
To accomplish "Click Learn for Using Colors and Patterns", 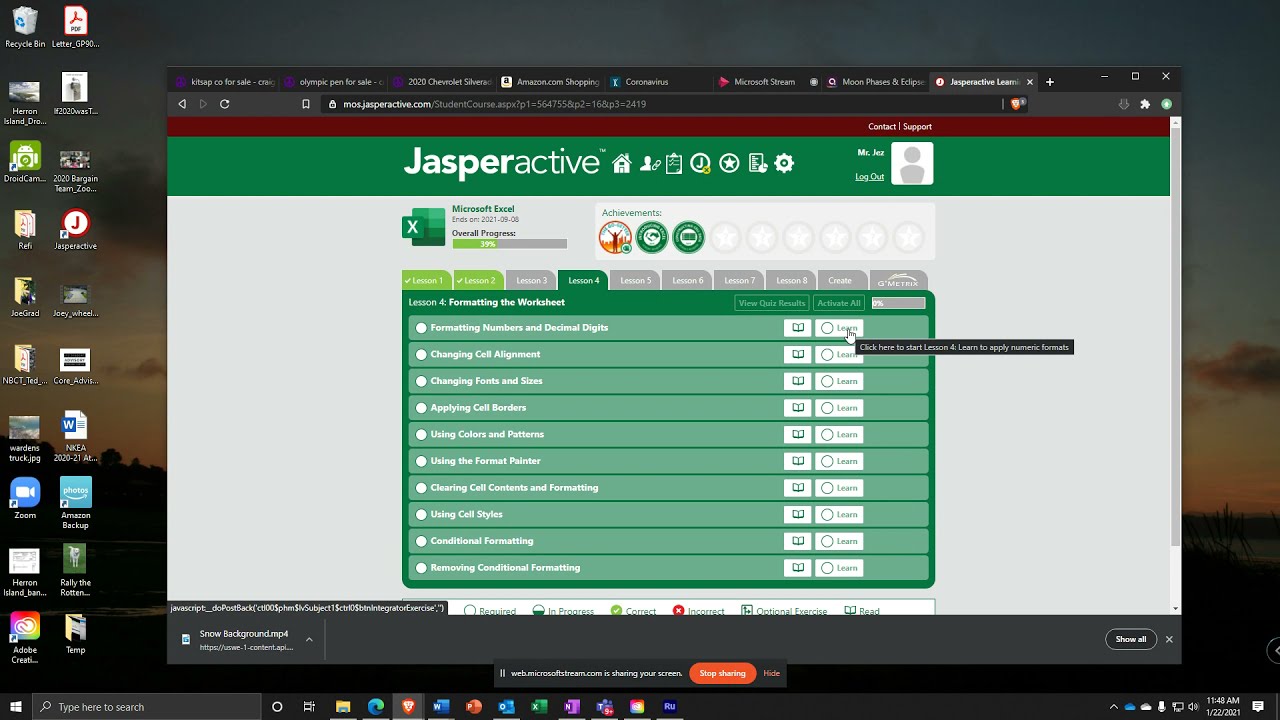I will pos(839,434).
